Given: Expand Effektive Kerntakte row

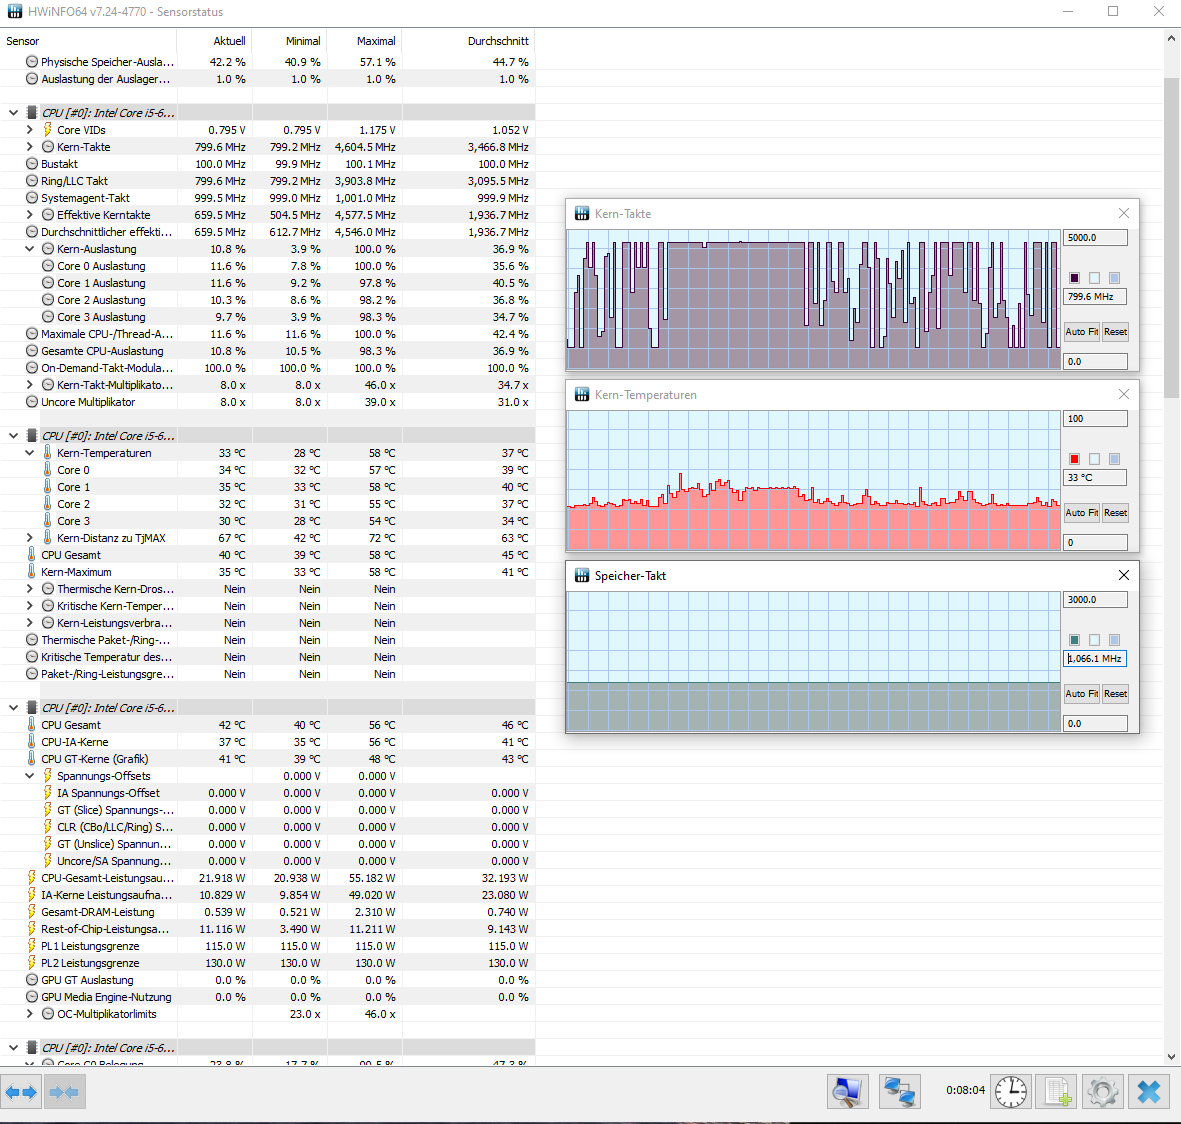Looking at the screenshot, I should pyautogui.click(x=29, y=215).
